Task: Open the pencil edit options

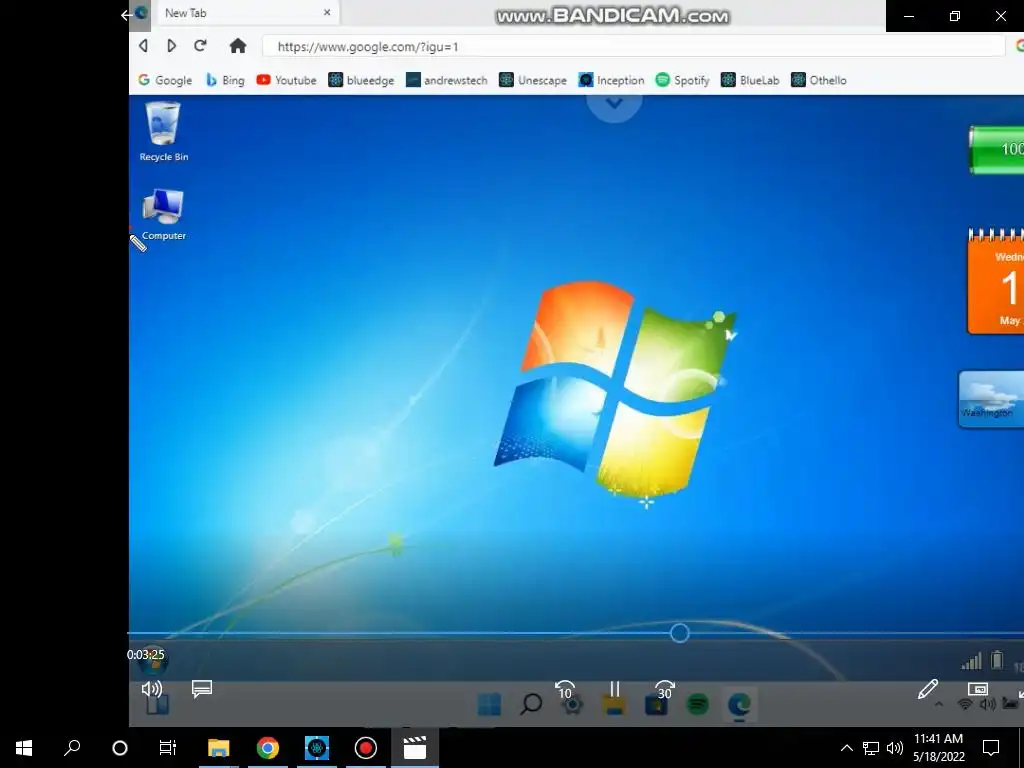Action: point(927,689)
